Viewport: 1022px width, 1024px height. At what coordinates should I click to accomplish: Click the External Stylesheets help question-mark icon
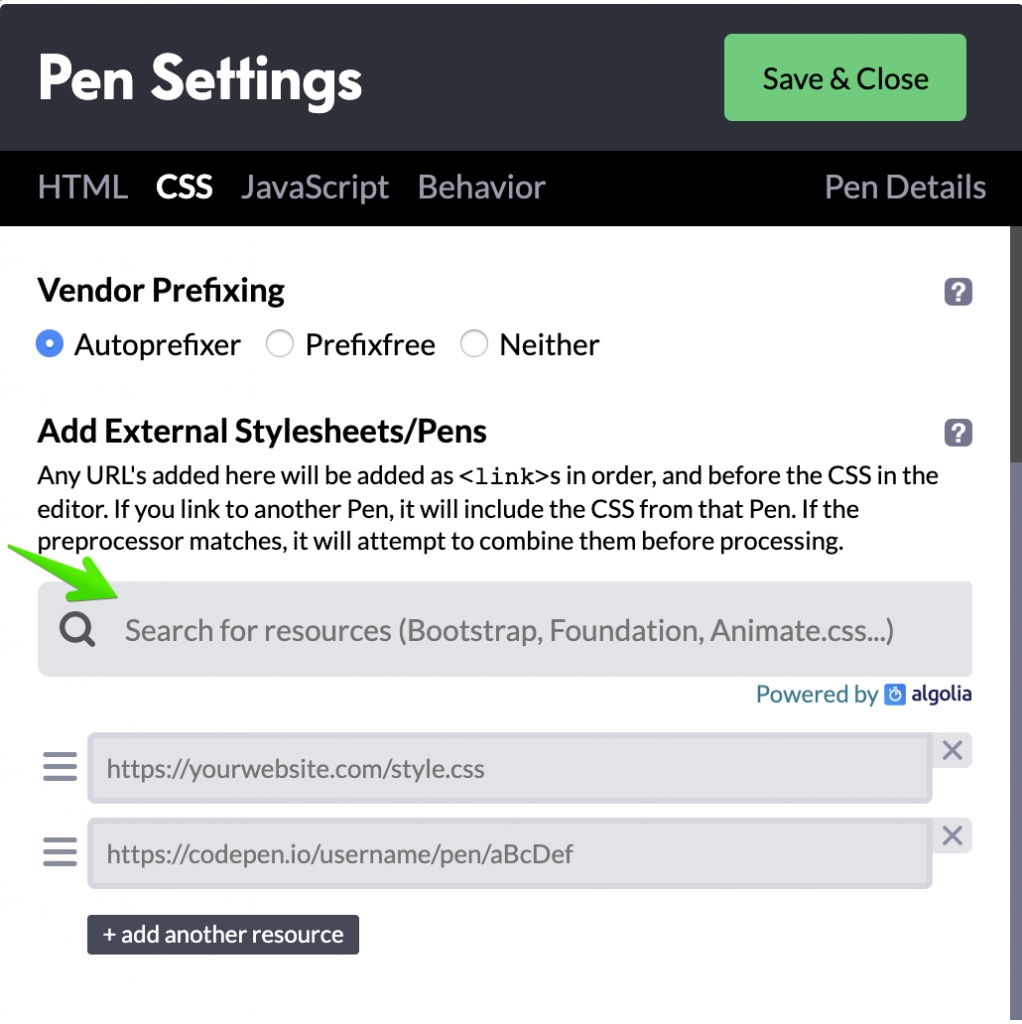point(958,433)
